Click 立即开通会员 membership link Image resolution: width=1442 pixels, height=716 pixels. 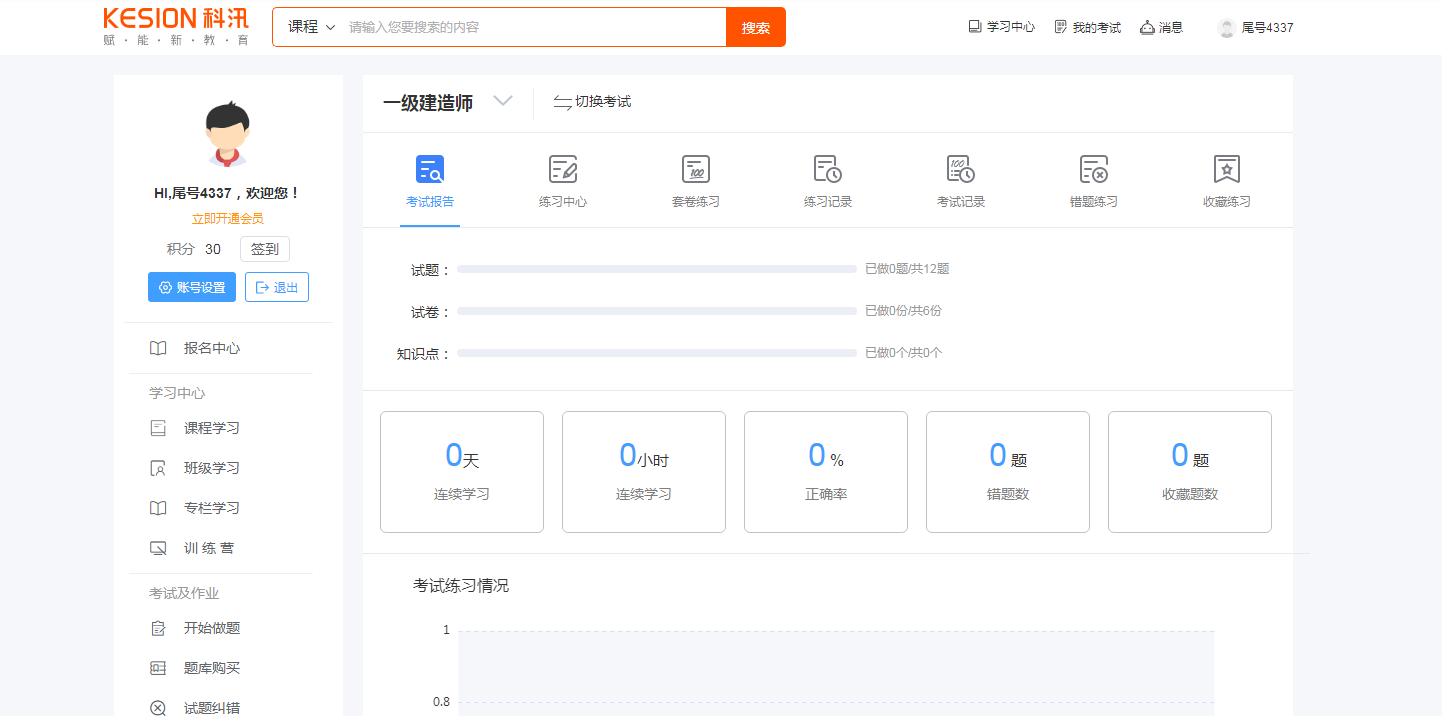tap(228, 218)
